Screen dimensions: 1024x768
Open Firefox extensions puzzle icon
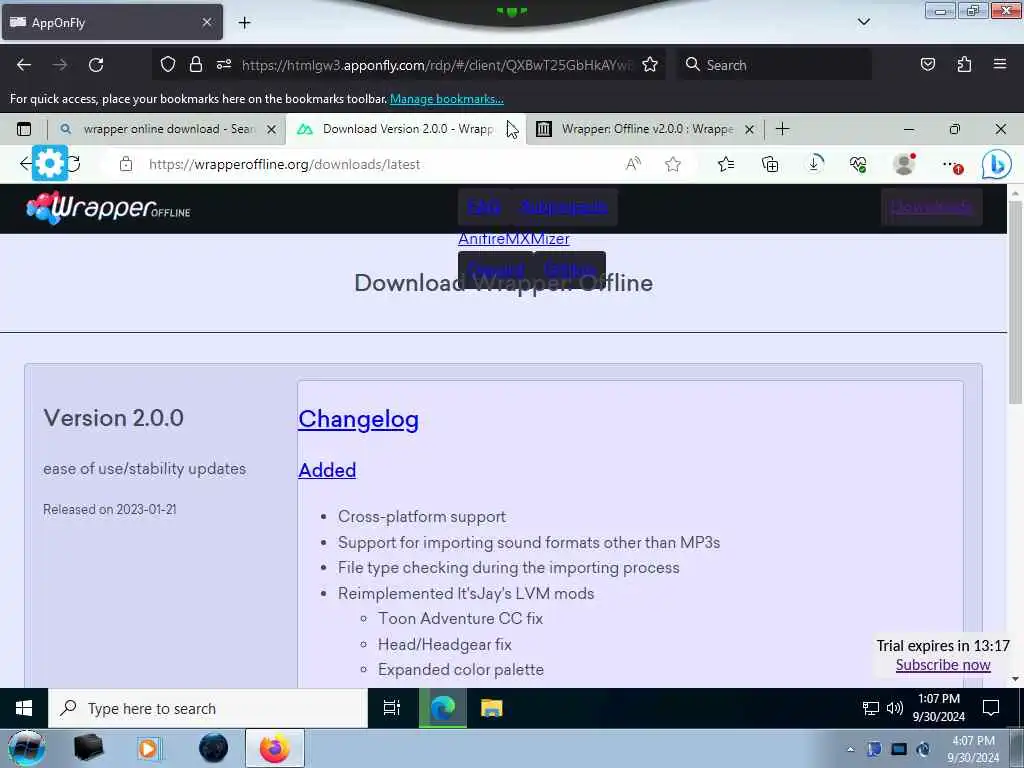tap(964, 65)
